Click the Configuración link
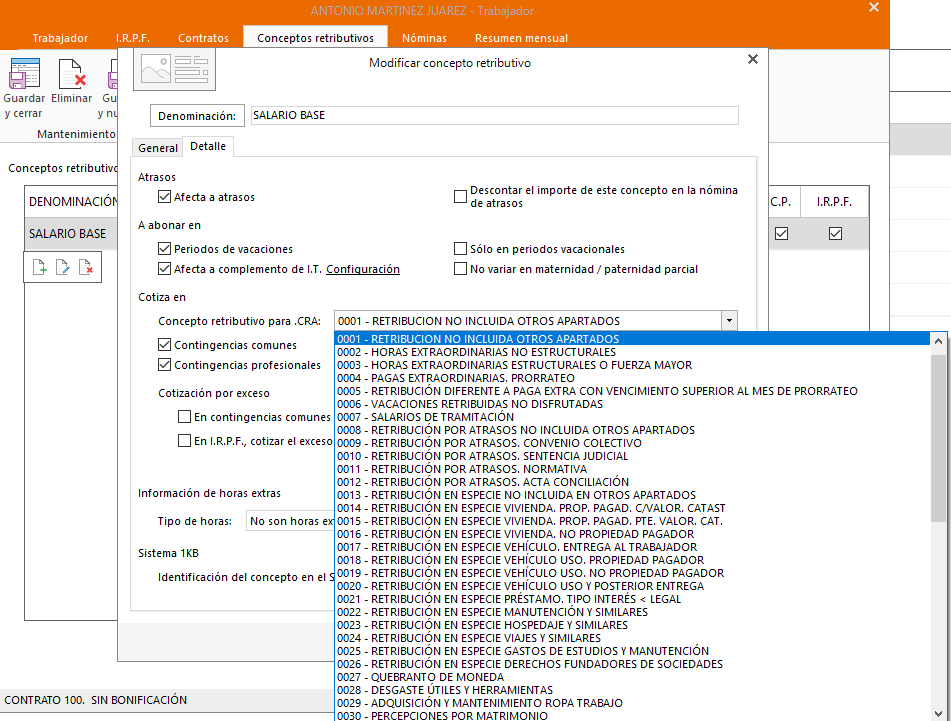 pyautogui.click(x=363, y=269)
